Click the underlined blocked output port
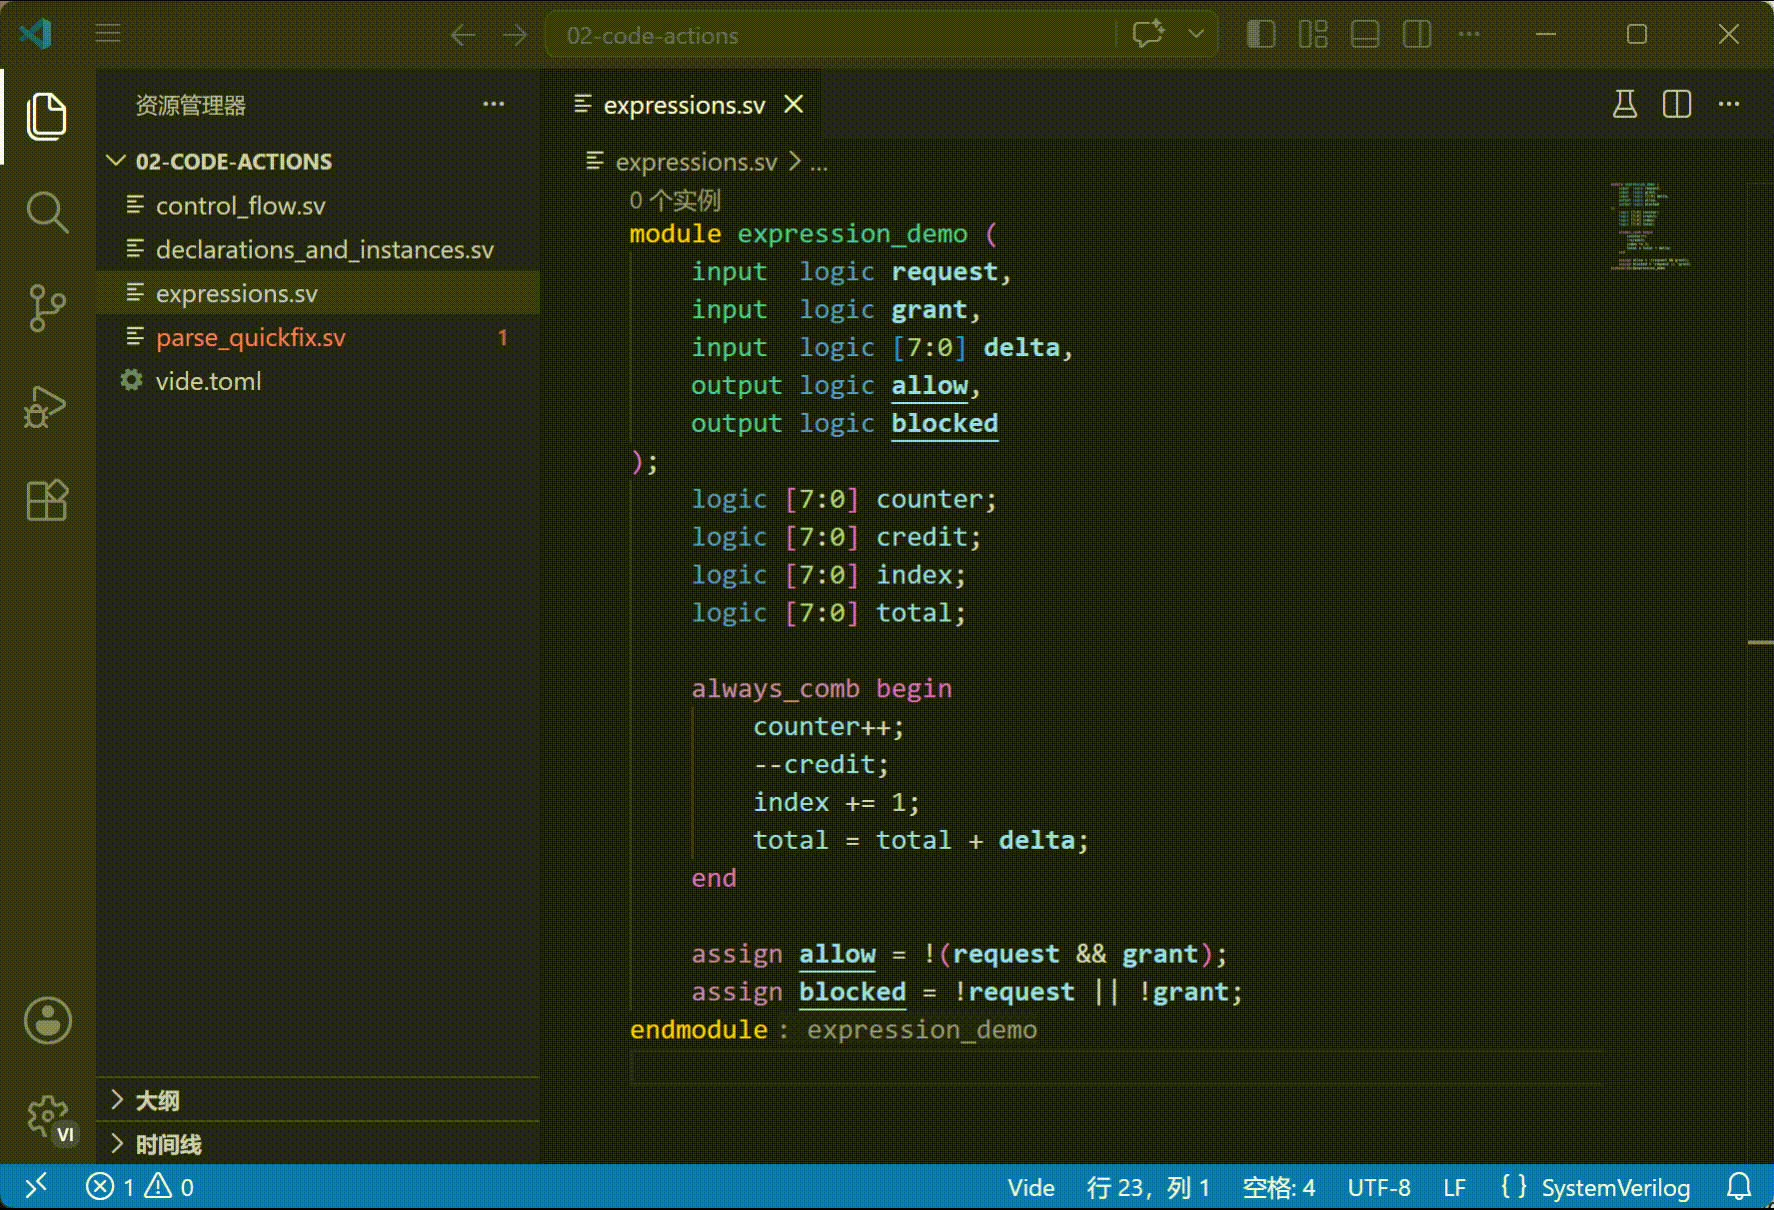This screenshot has height=1210, width=1774. pyautogui.click(x=944, y=424)
